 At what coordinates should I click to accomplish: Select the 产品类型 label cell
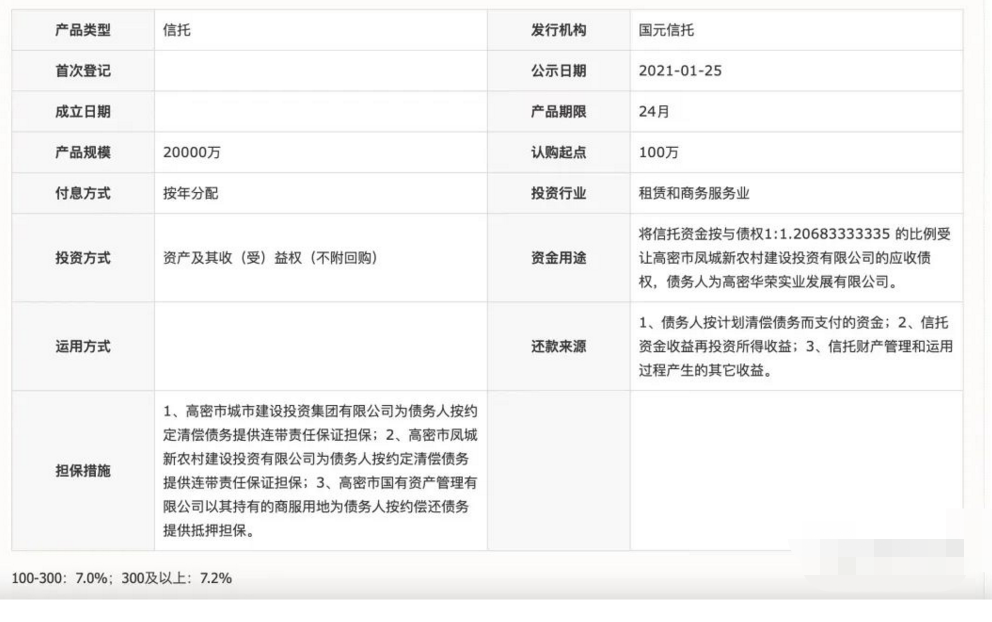(83, 30)
